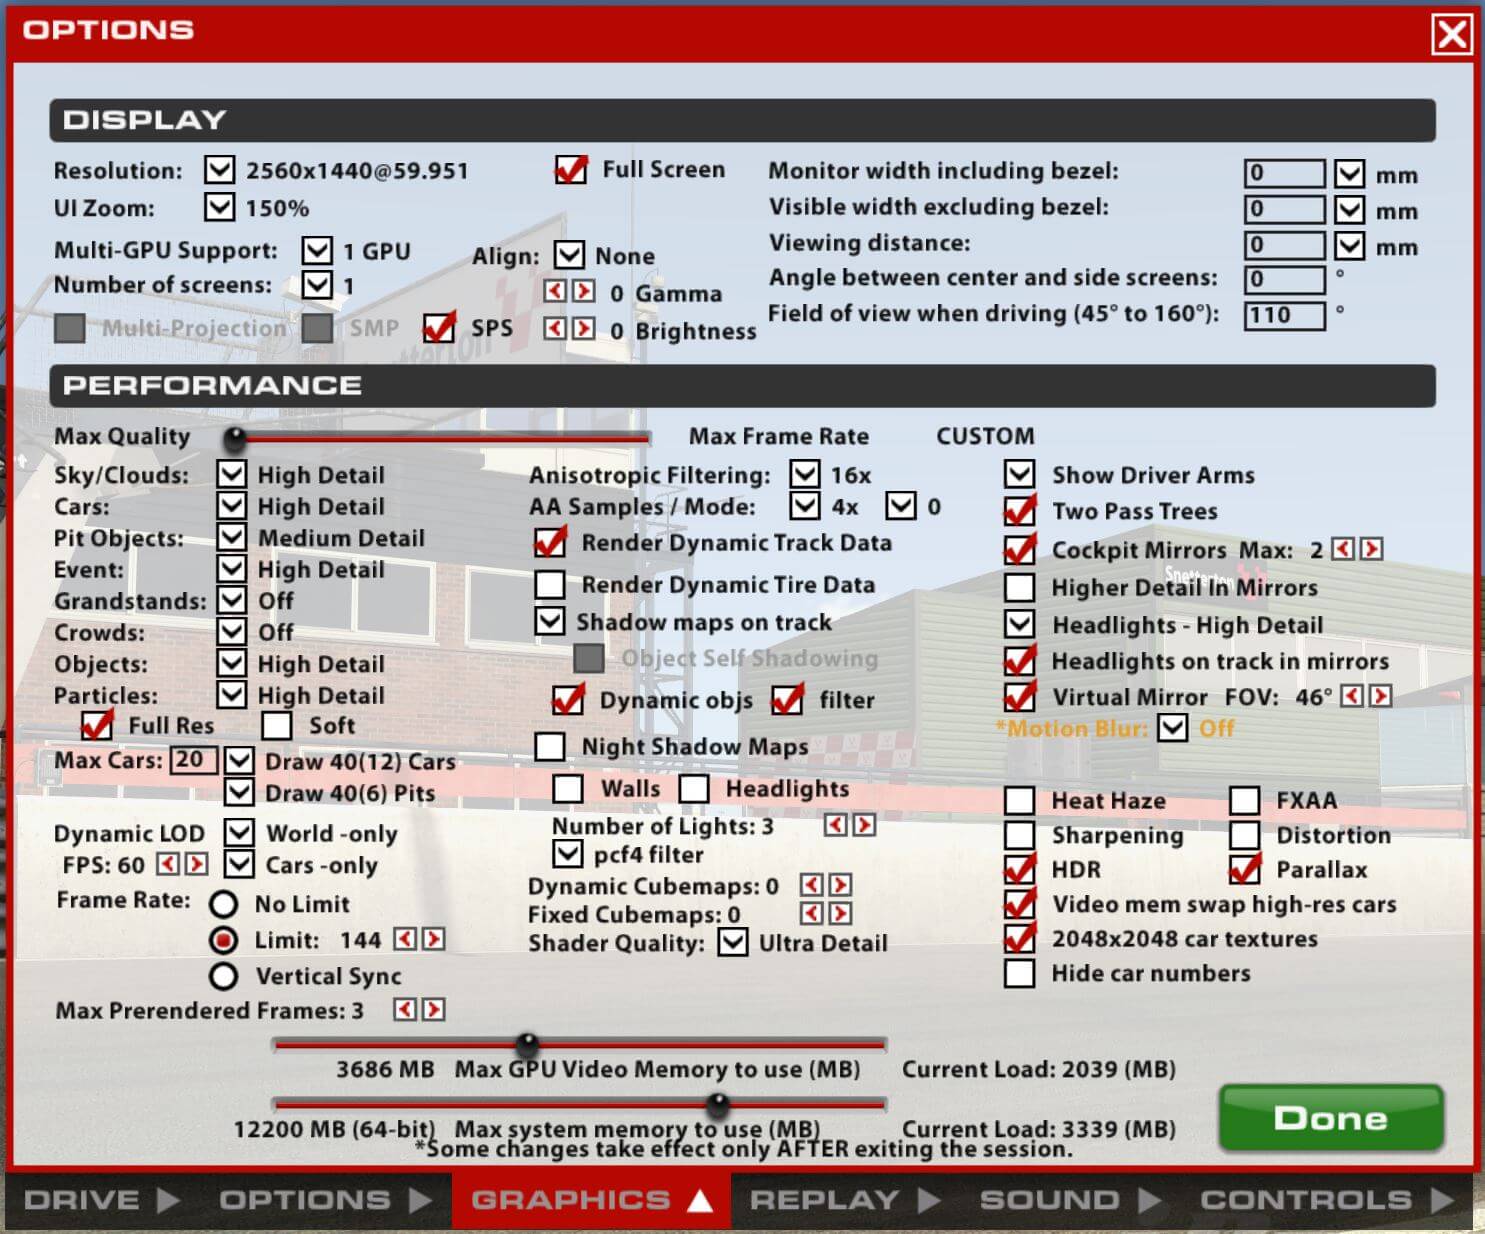This screenshot has width=1485, height=1234.
Task: Open the REPLAY tab
Action: tap(825, 1200)
